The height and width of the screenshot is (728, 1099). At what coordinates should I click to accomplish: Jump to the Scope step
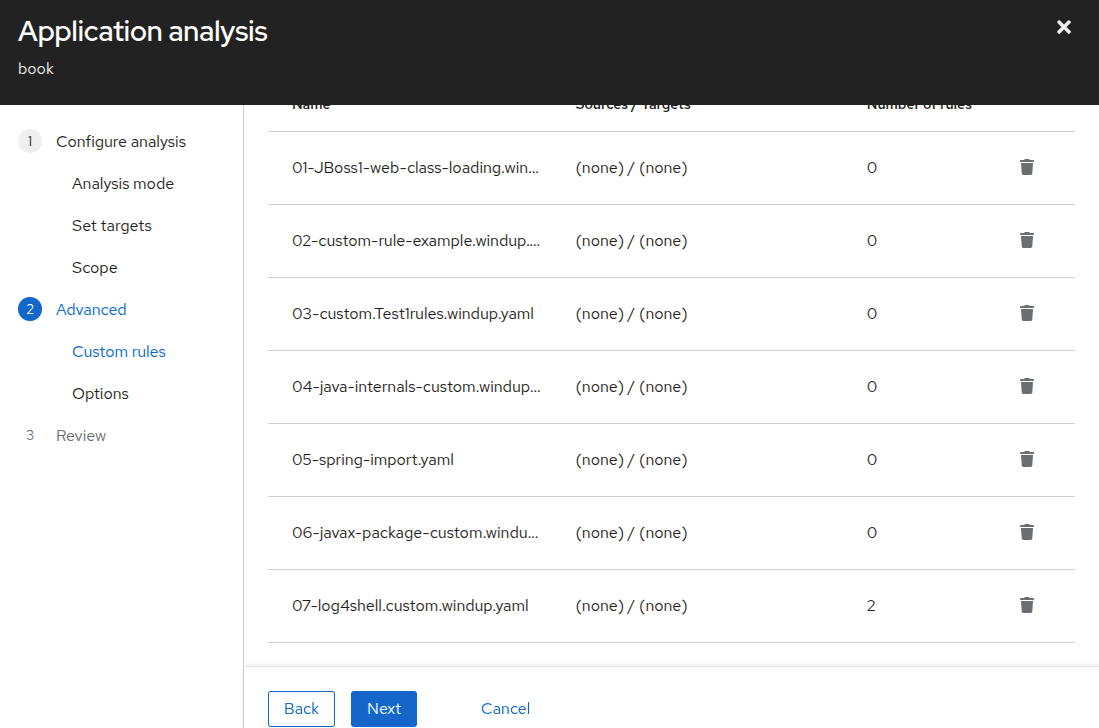tap(95, 268)
